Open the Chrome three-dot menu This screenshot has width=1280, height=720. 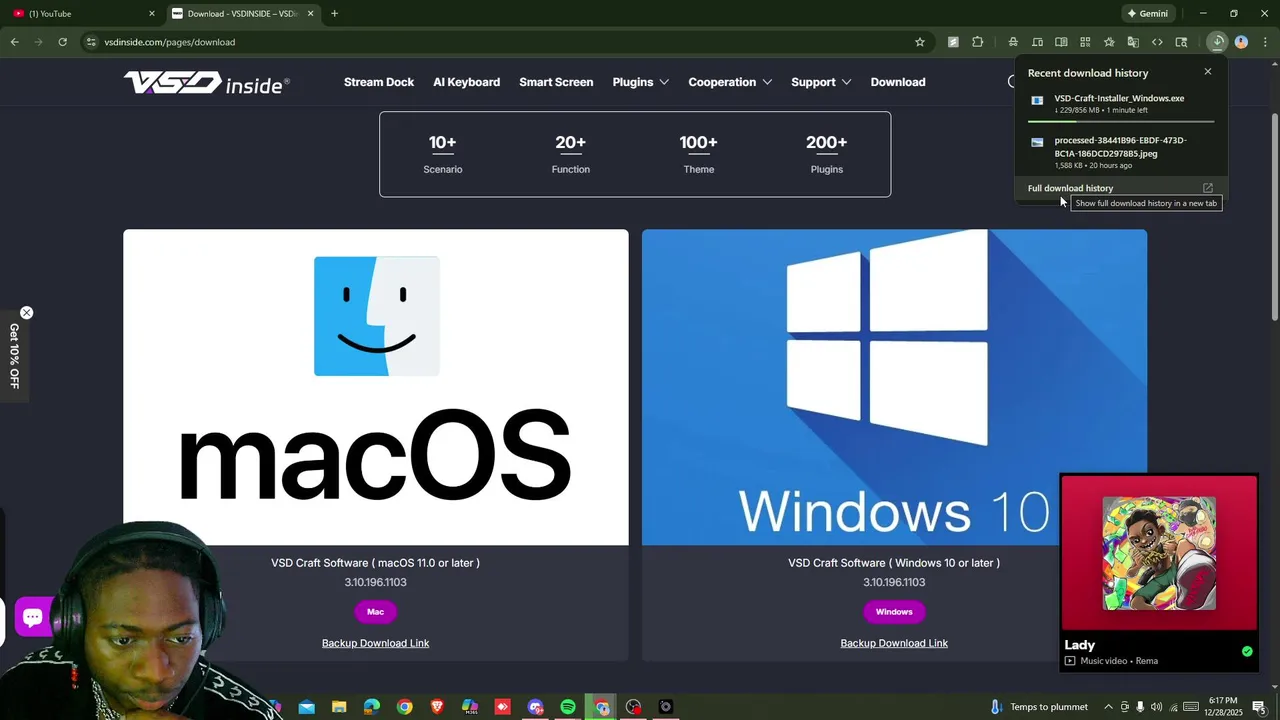pos(1264,42)
